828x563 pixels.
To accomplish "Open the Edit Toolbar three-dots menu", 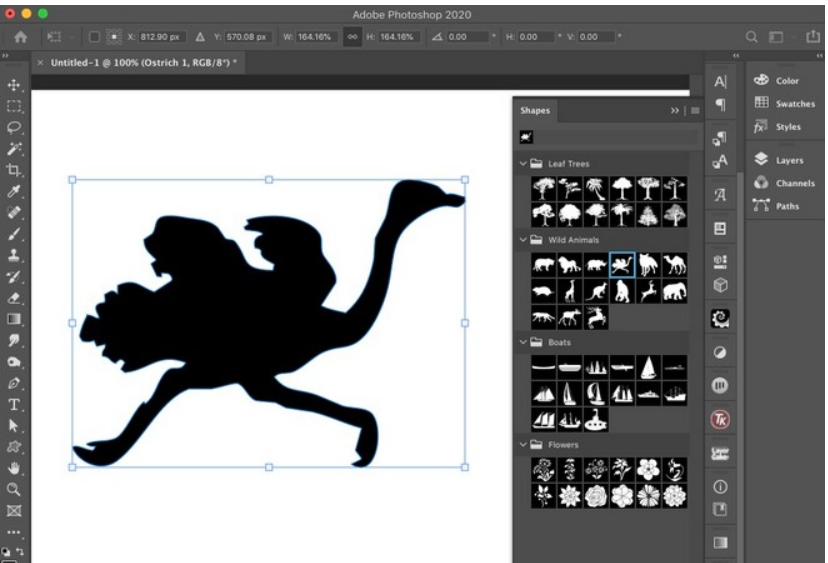I will pos(14,532).
